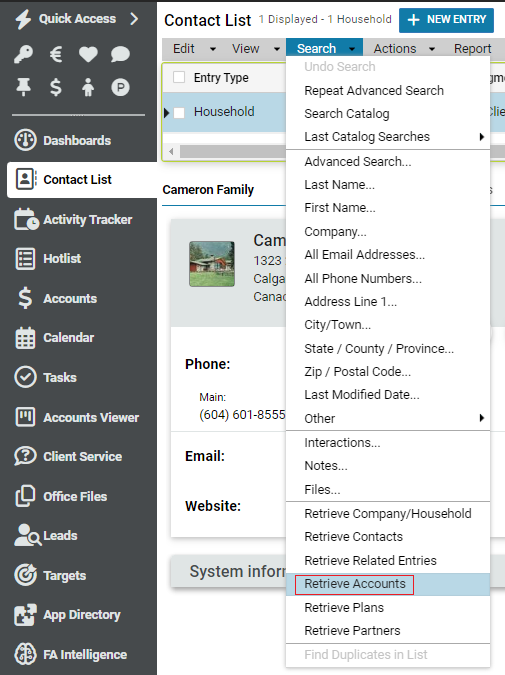Expand Last Catalog Searches submenu

pyautogui.click(x=482, y=137)
